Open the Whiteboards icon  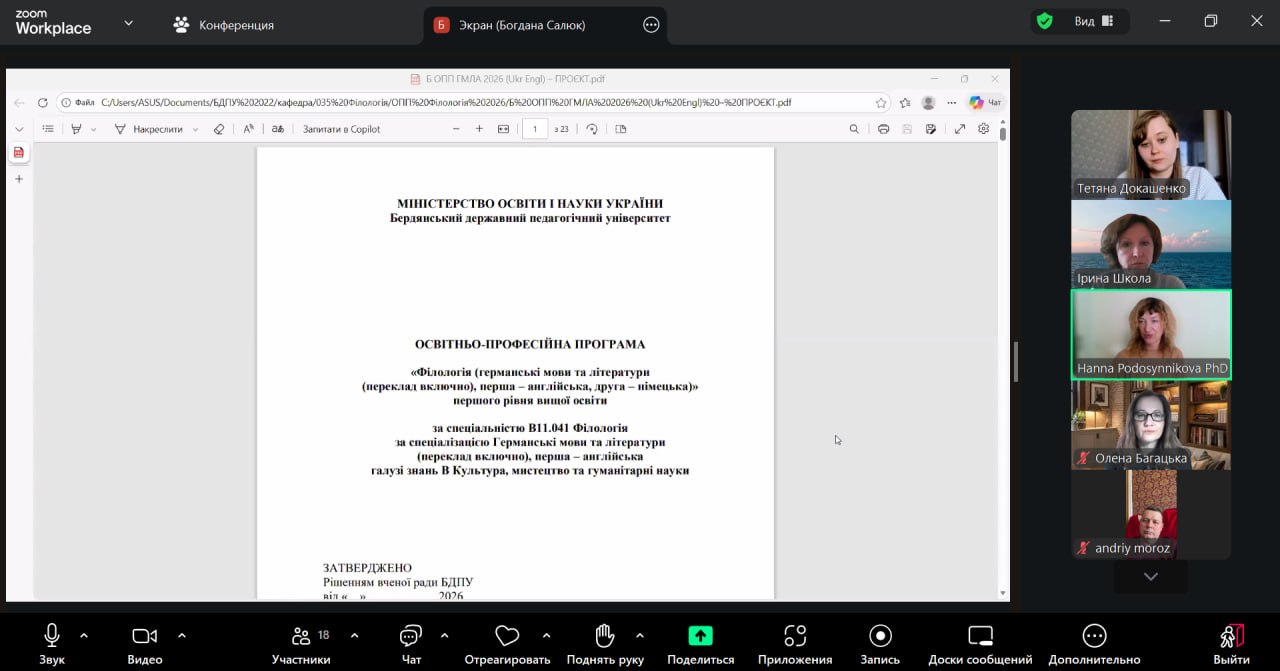[980, 636]
